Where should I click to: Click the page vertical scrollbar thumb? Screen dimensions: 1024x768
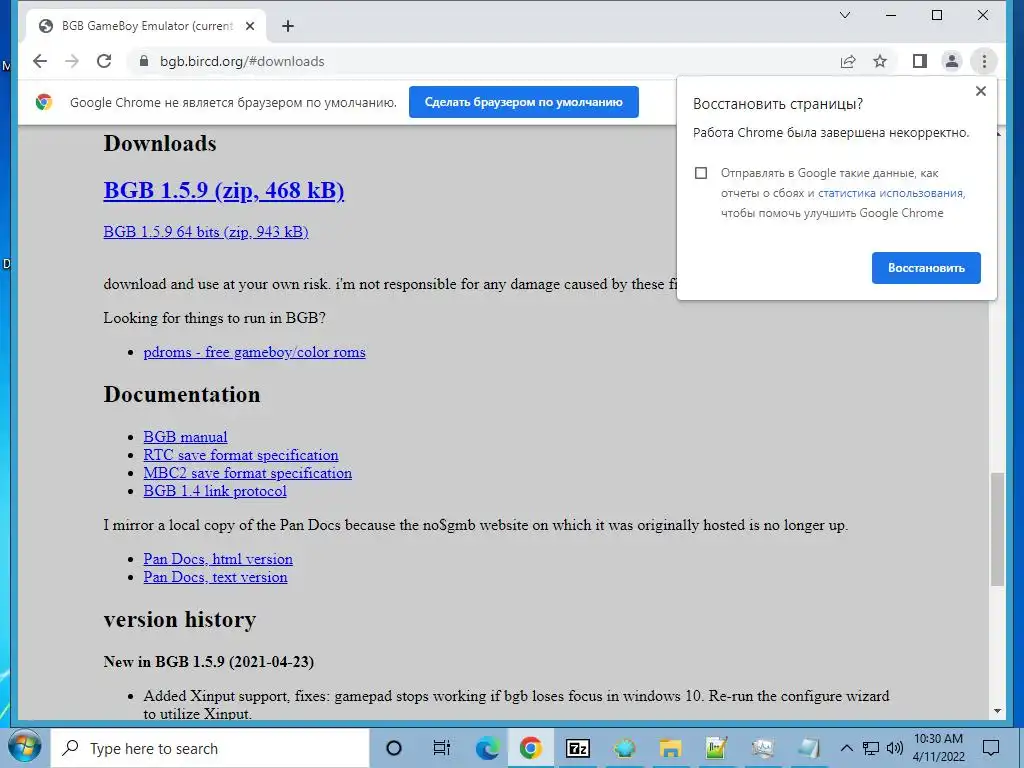tap(997, 530)
